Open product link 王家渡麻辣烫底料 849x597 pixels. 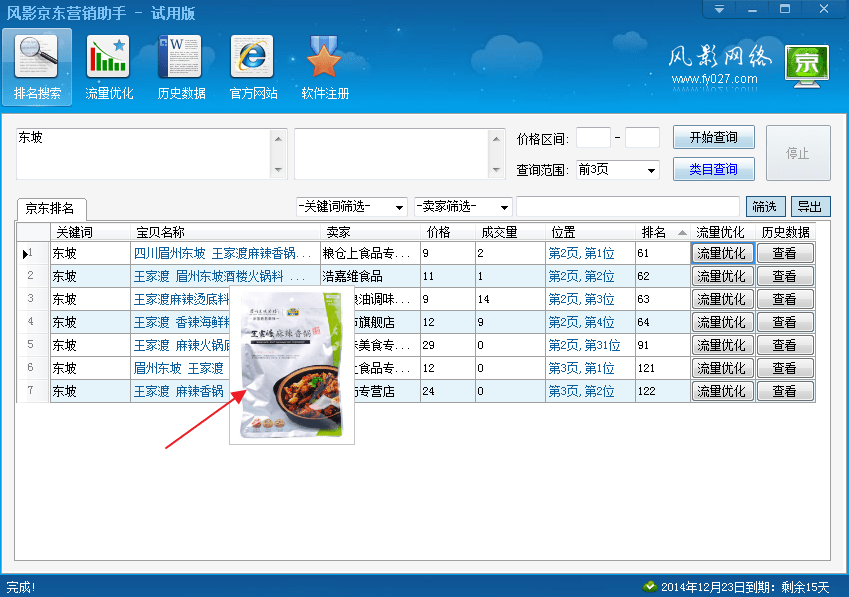pyautogui.click(x=181, y=299)
